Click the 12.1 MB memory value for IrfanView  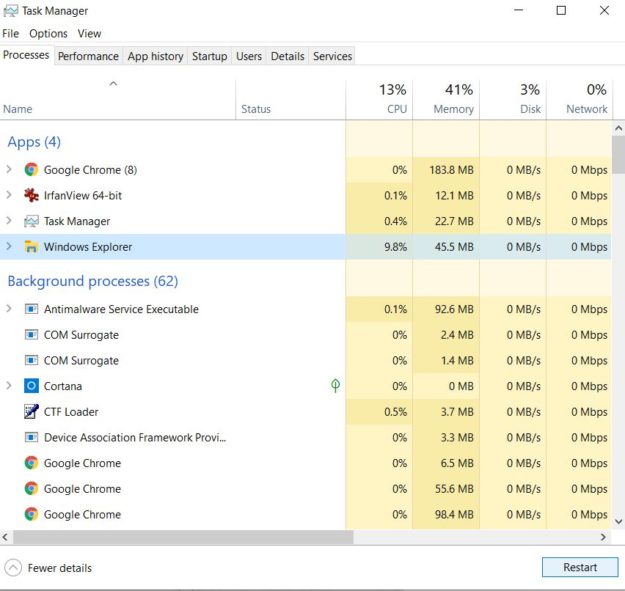pos(454,196)
